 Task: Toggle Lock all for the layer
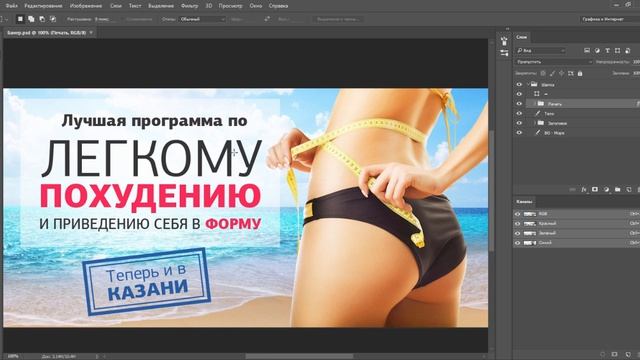click(580, 73)
